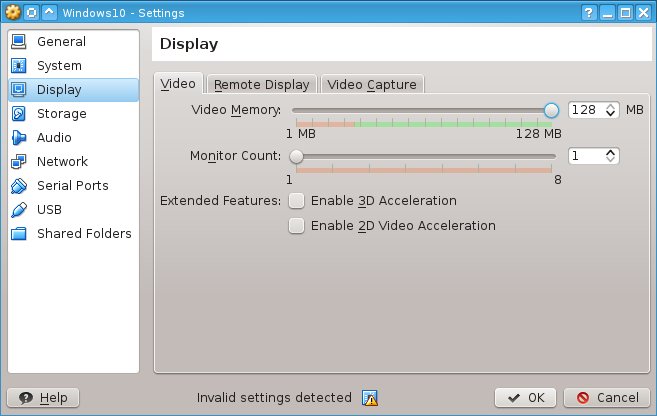Viewport: 657px width, 416px height.
Task: Enable 3D Acceleration checkbox
Action: tap(296, 201)
